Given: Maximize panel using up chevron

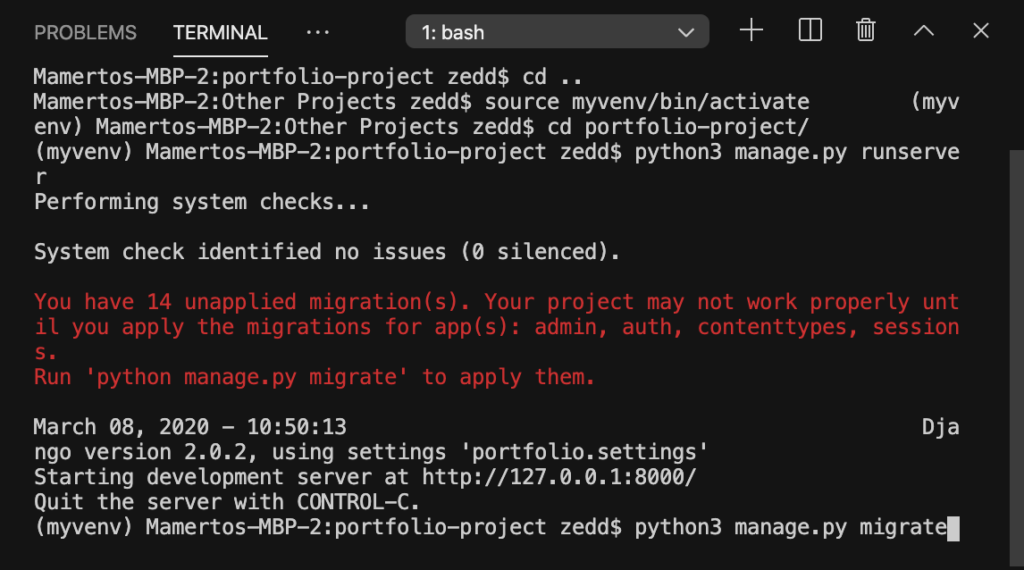Looking at the screenshot, I should (x=923, y=31).
